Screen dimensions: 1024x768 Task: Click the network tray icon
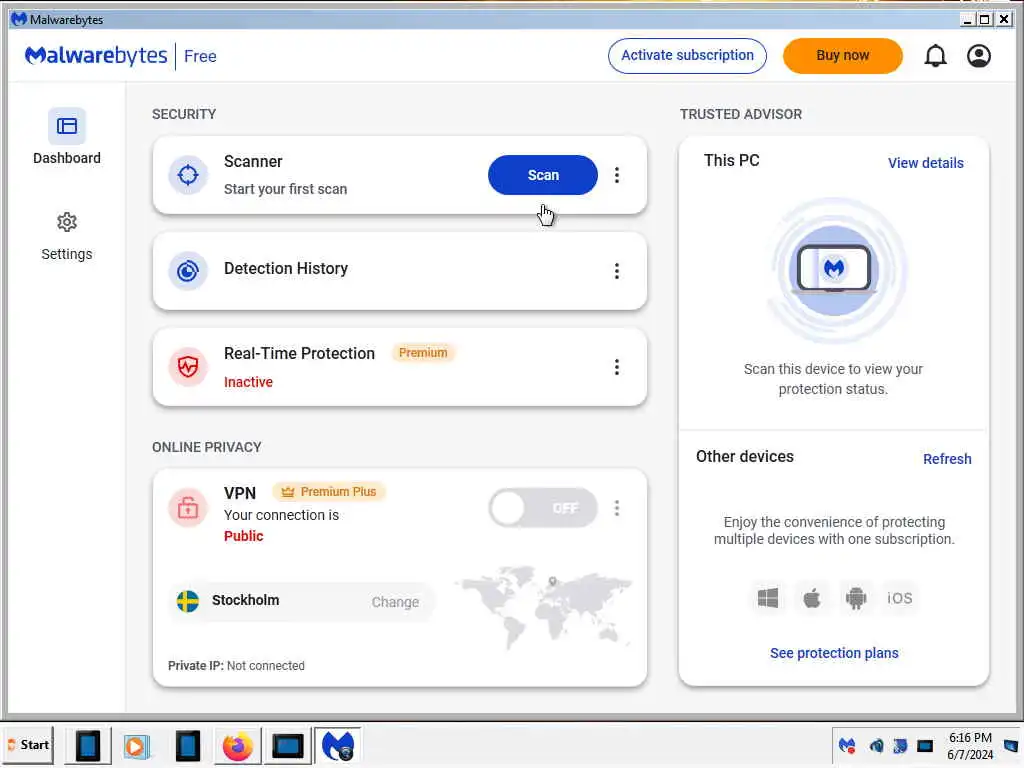900,746
